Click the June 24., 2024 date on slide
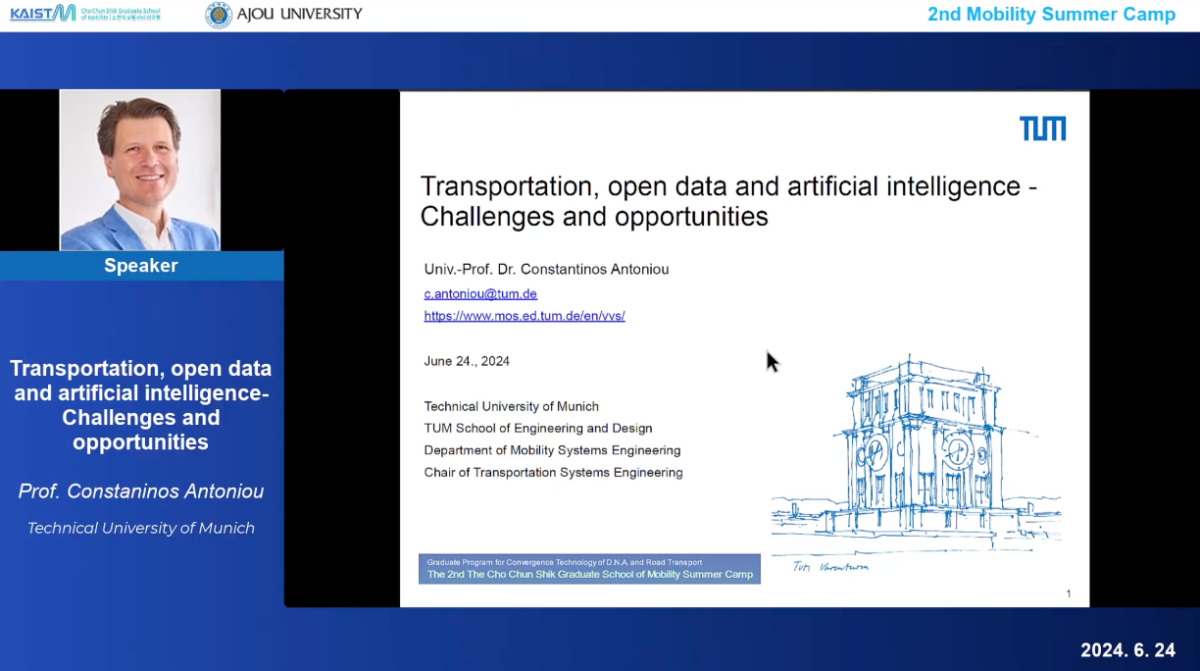 click(466, 361)
